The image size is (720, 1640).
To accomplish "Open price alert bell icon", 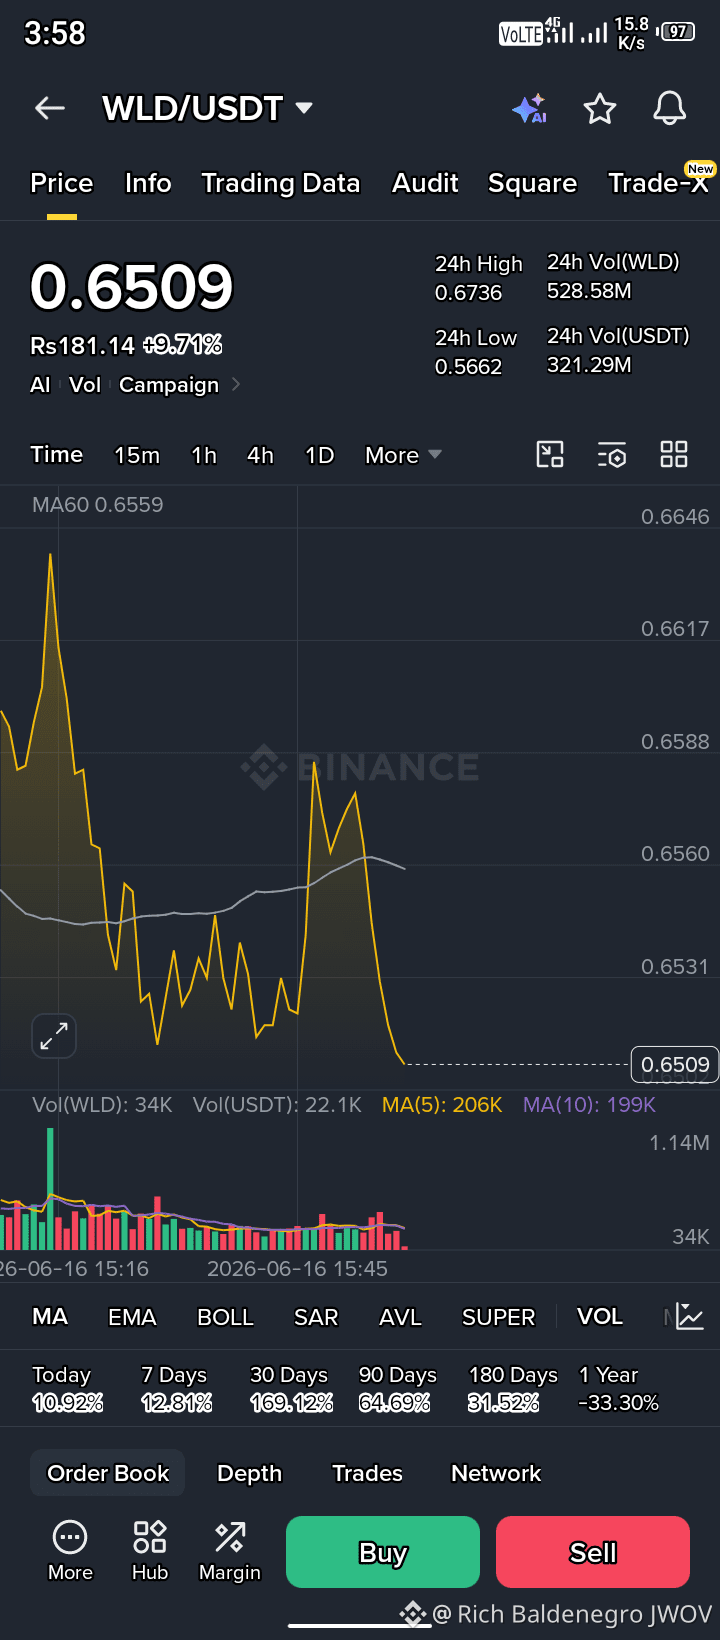I will click(x=670, y=108).
